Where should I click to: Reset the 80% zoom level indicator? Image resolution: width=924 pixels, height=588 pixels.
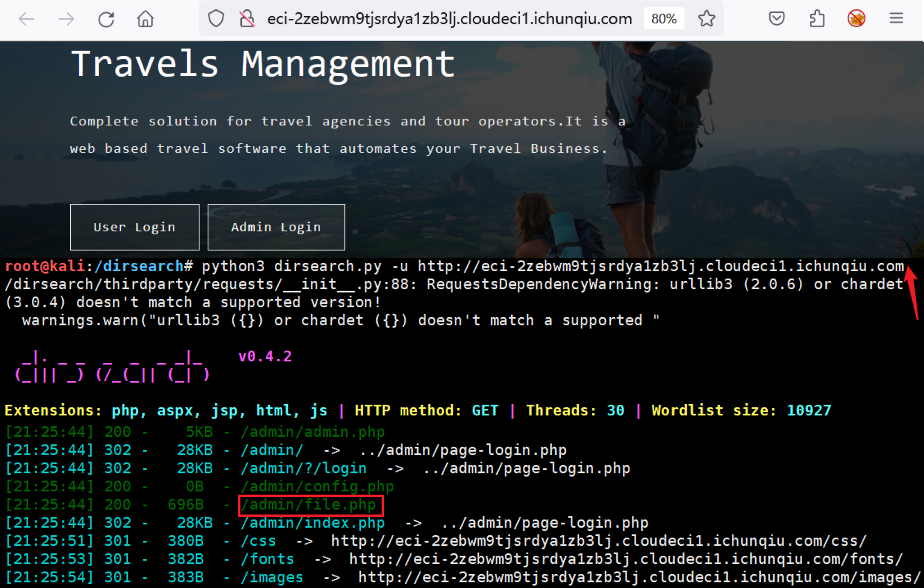point(664,19)
